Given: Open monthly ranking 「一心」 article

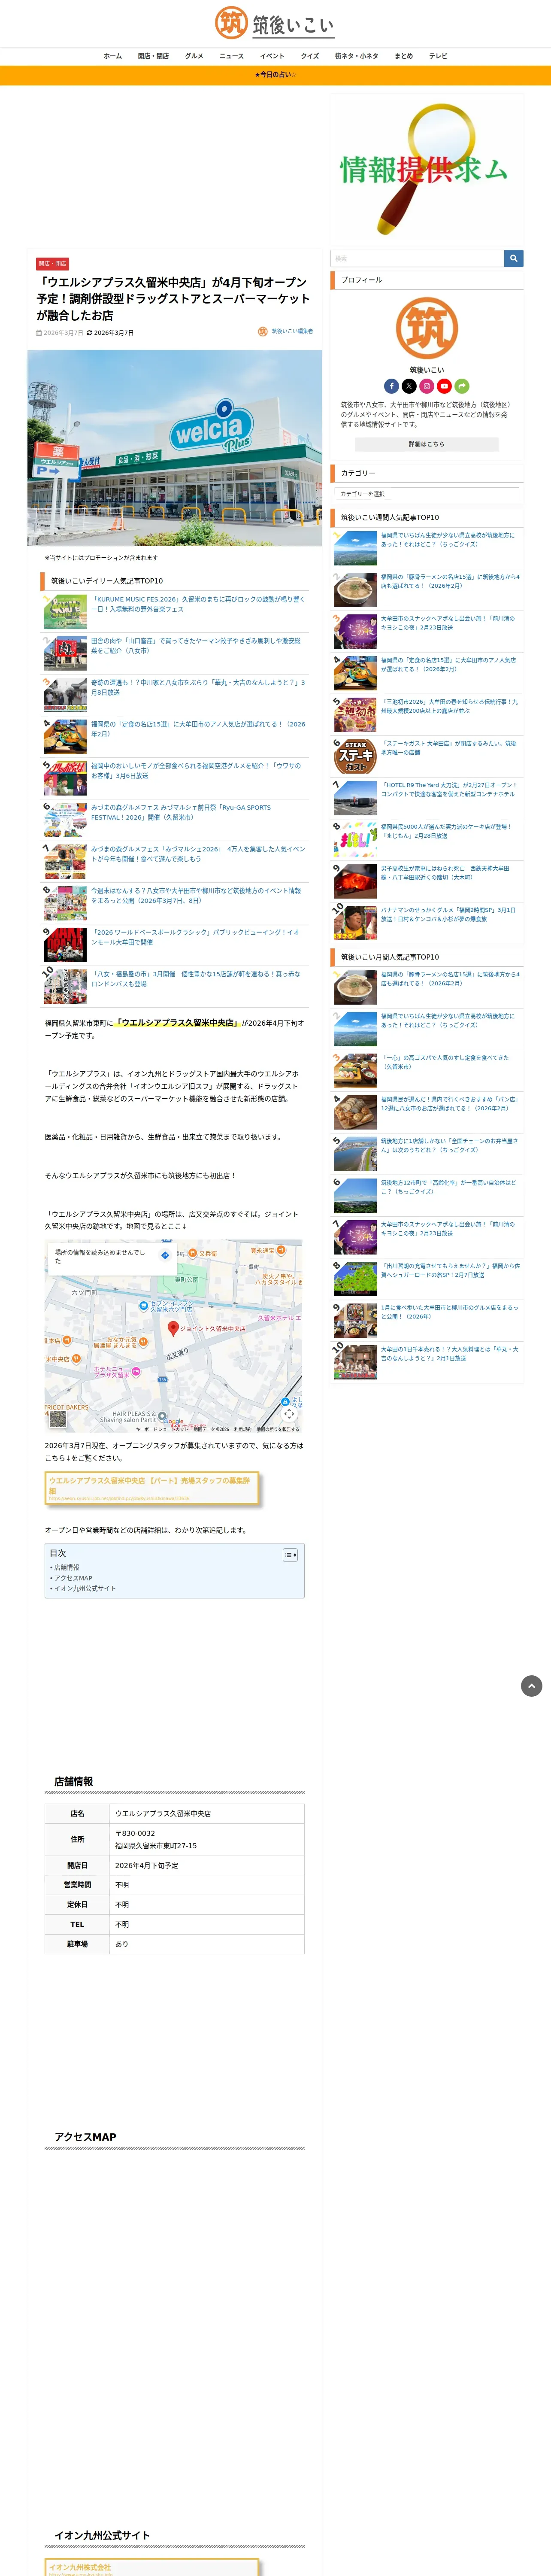Looking at the screenshot, I should click(x=445, y=1062).
